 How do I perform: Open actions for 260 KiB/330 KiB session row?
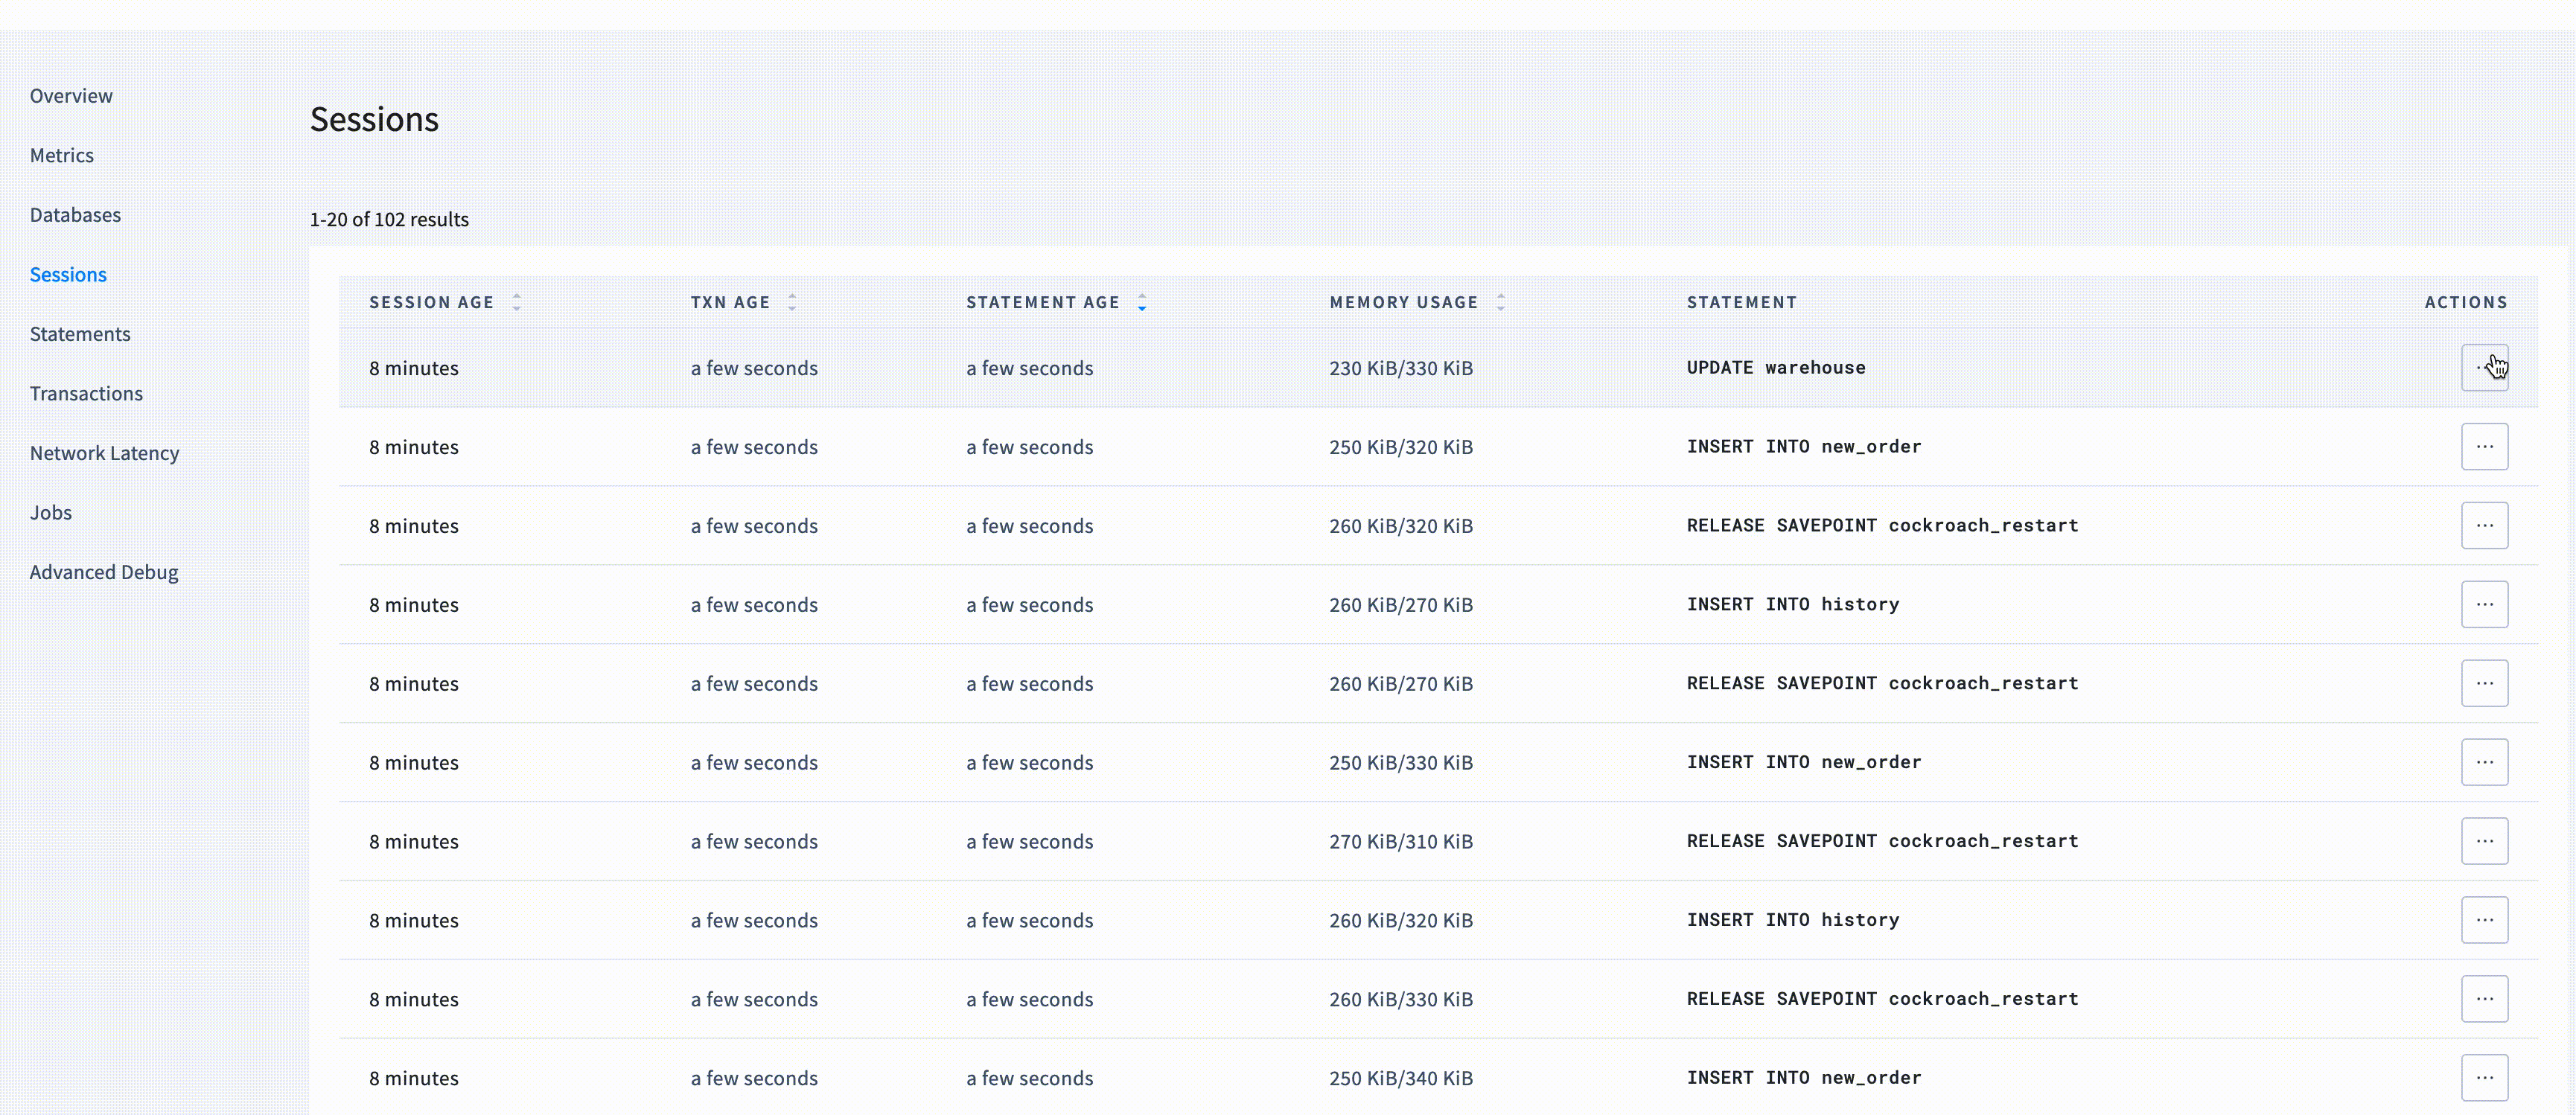tap(2484, 999)
